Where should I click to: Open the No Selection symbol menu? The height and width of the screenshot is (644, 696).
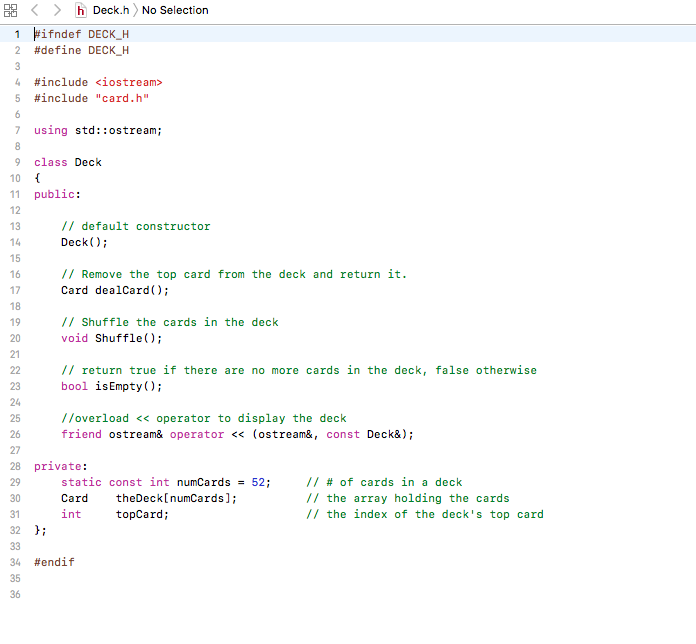coord(175,10)
